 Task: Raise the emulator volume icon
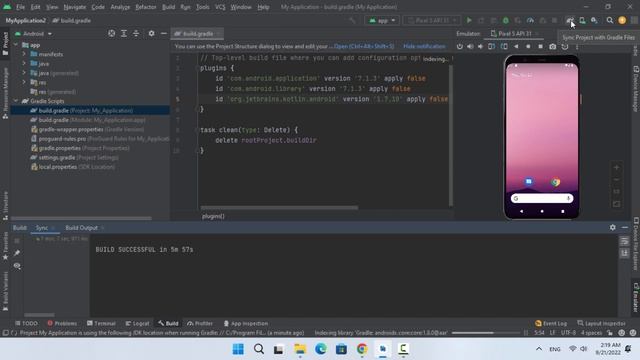coord(470,47)
